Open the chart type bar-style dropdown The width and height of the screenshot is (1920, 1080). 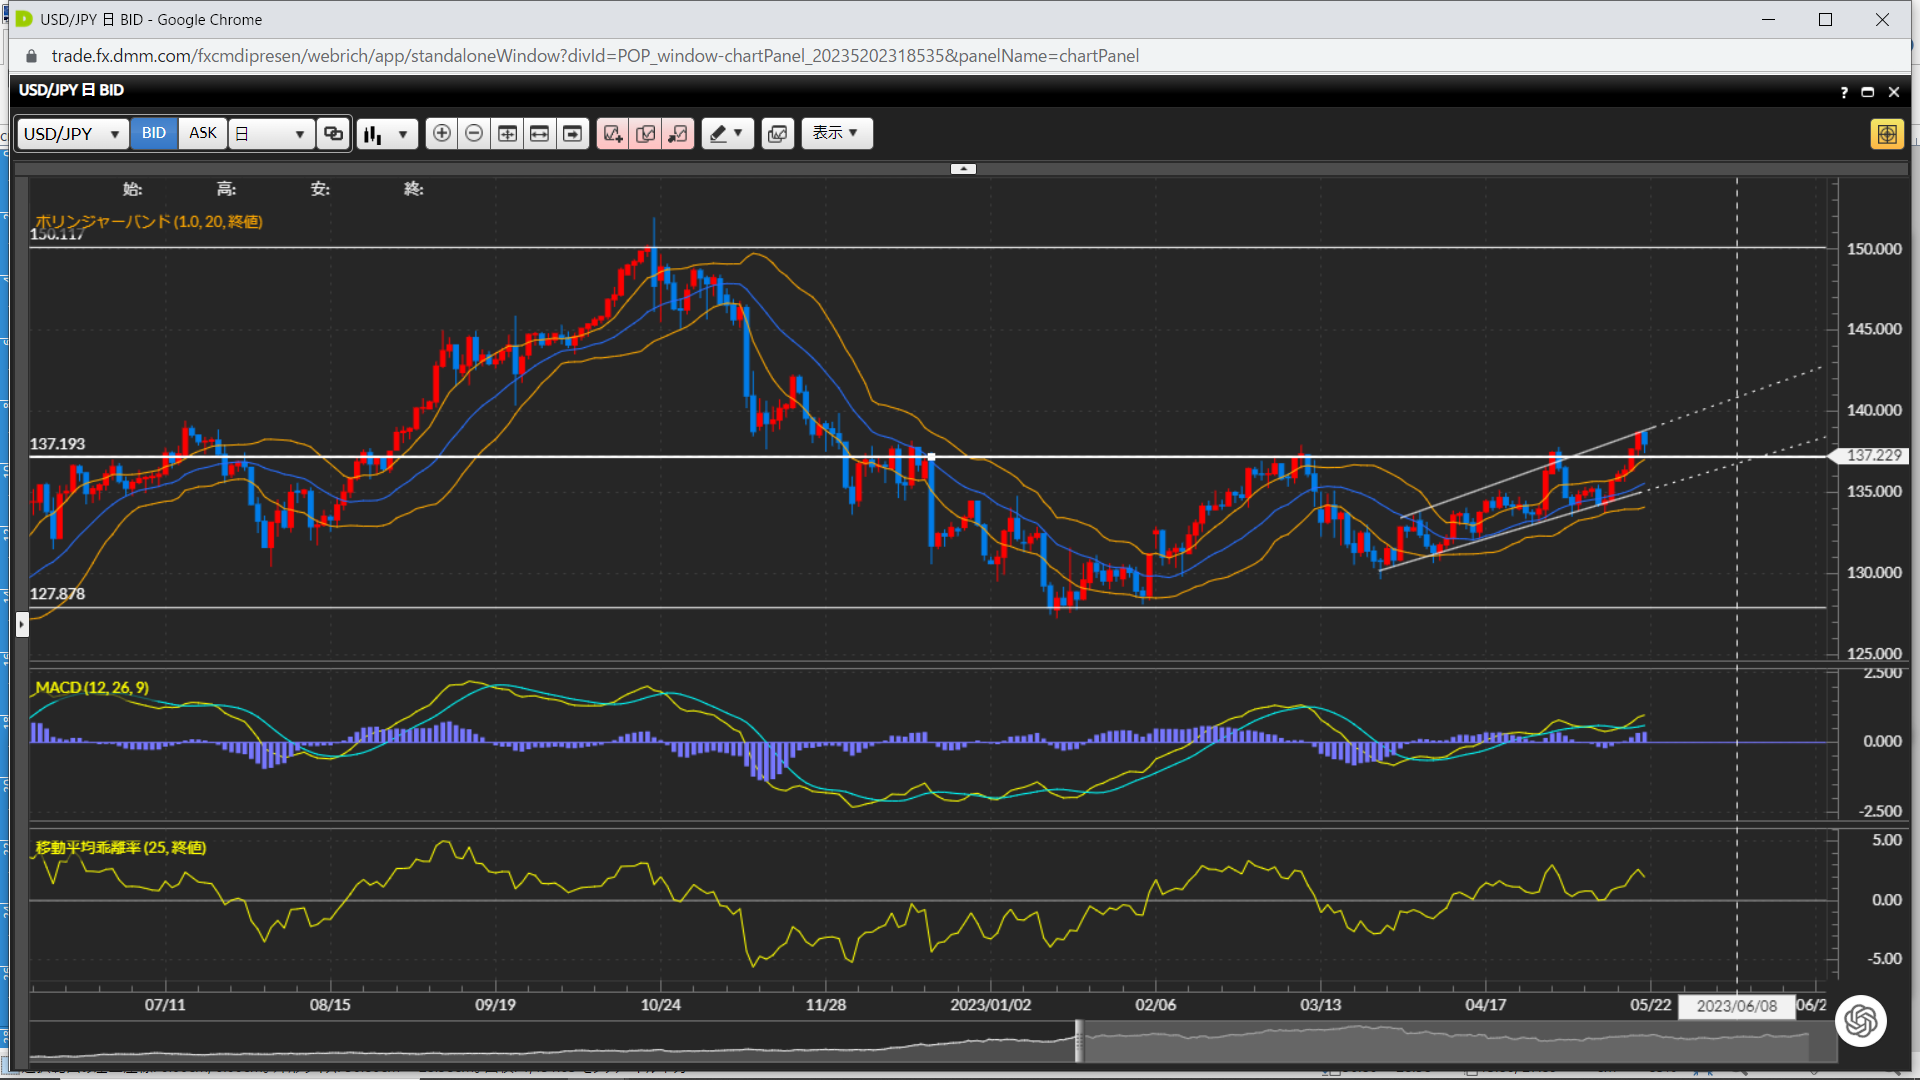pyautogui.click(x=386, y=134)
